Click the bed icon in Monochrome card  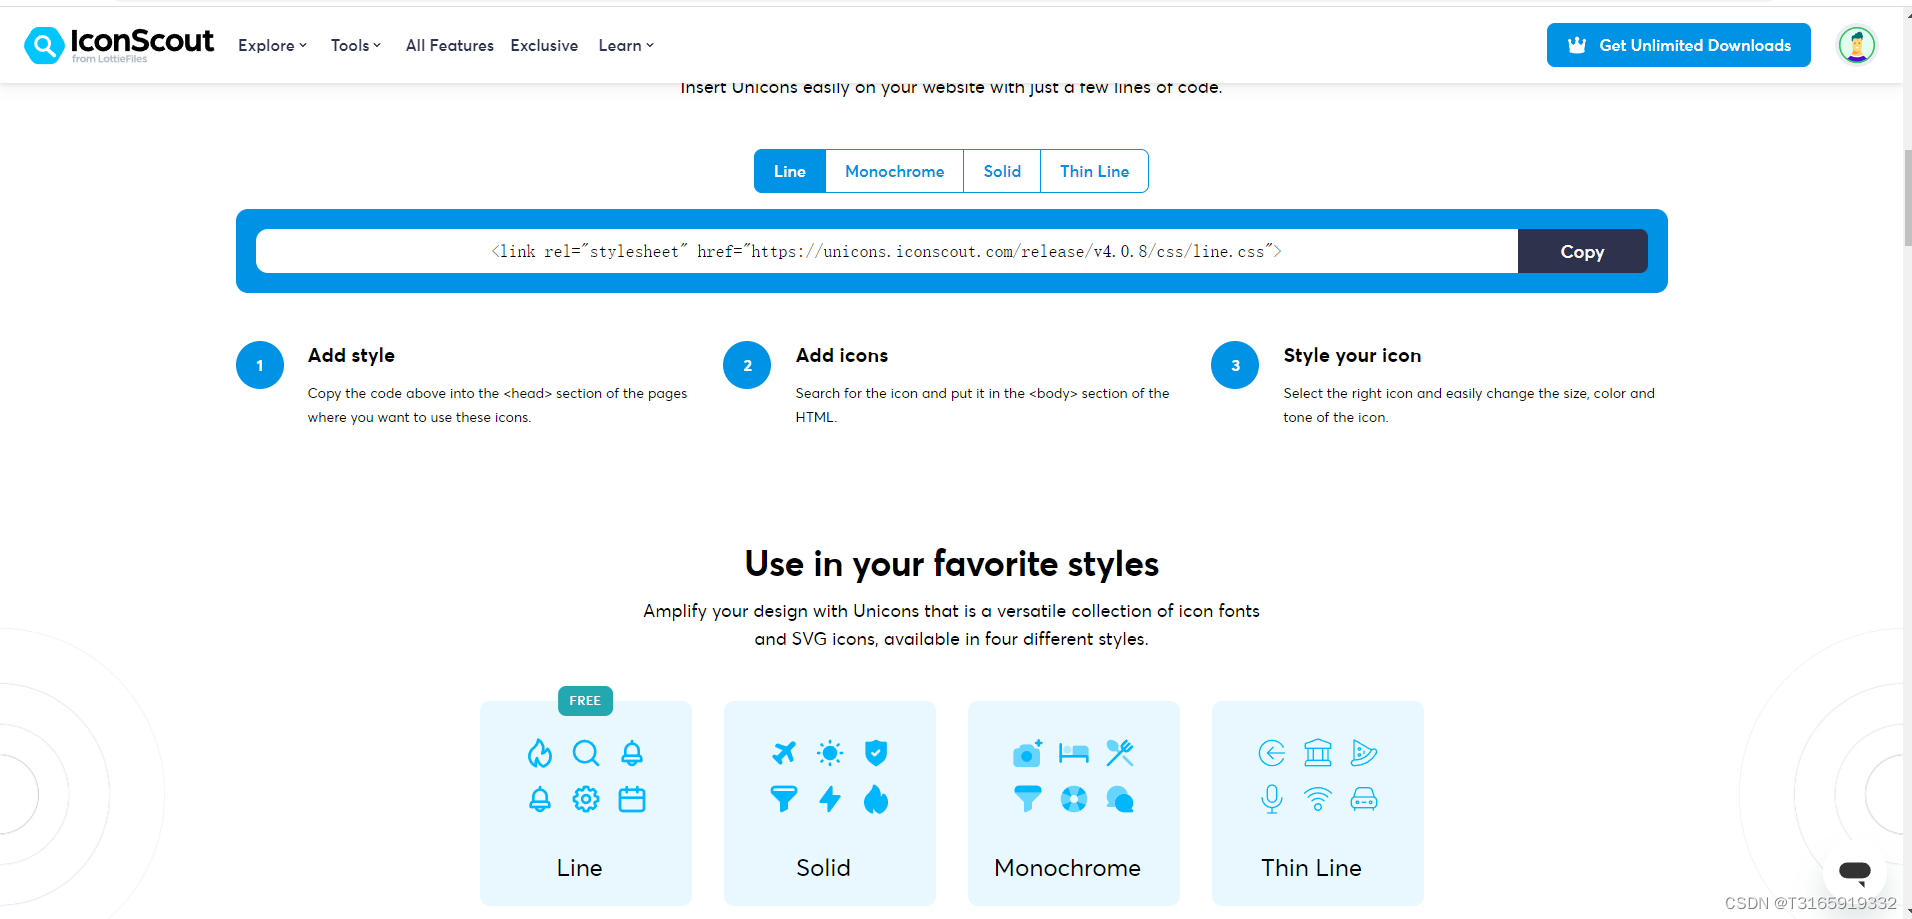pos(1074,753)
